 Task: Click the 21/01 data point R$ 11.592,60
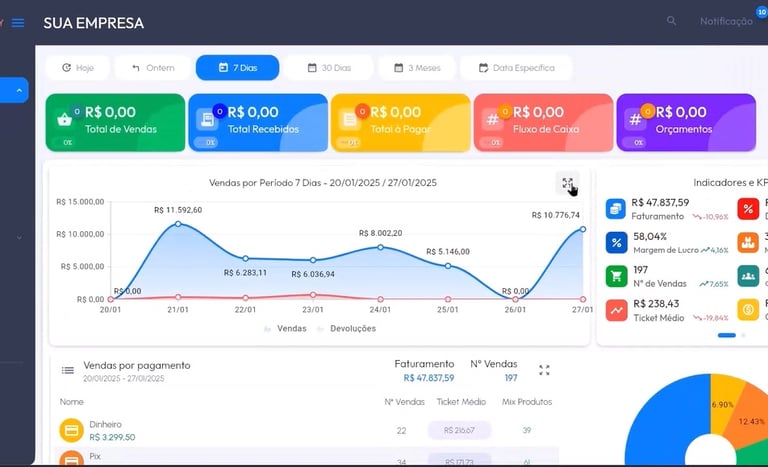[178, 223]
